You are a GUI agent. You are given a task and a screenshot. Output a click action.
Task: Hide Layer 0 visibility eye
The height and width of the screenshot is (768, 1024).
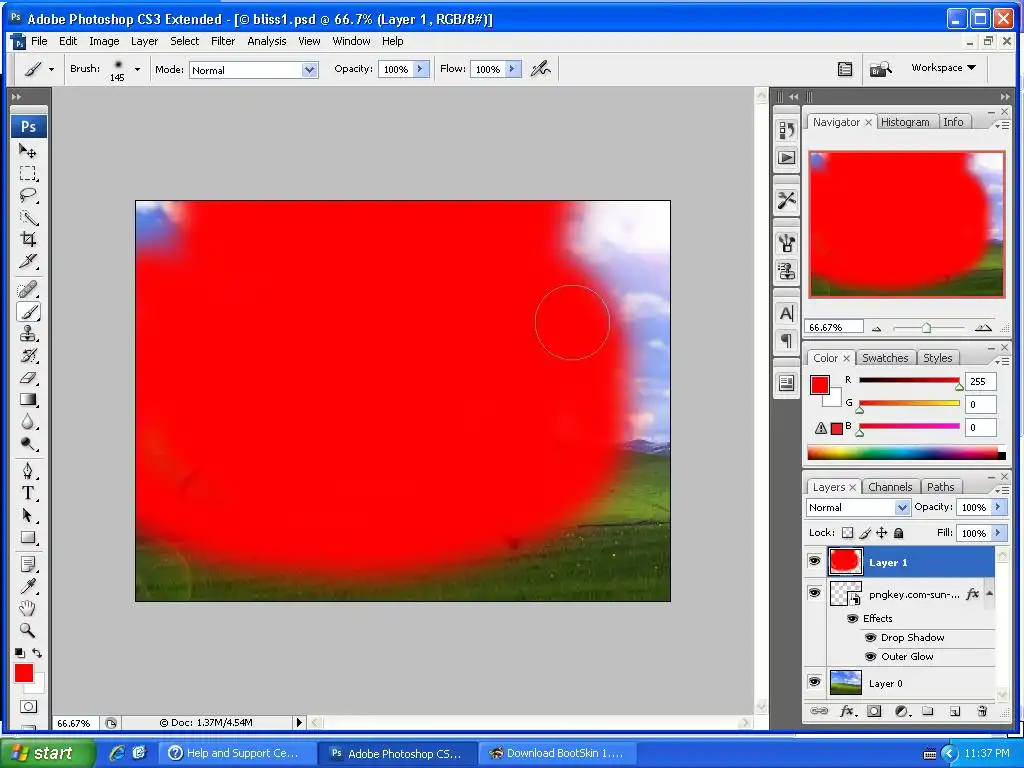[814, 682]
